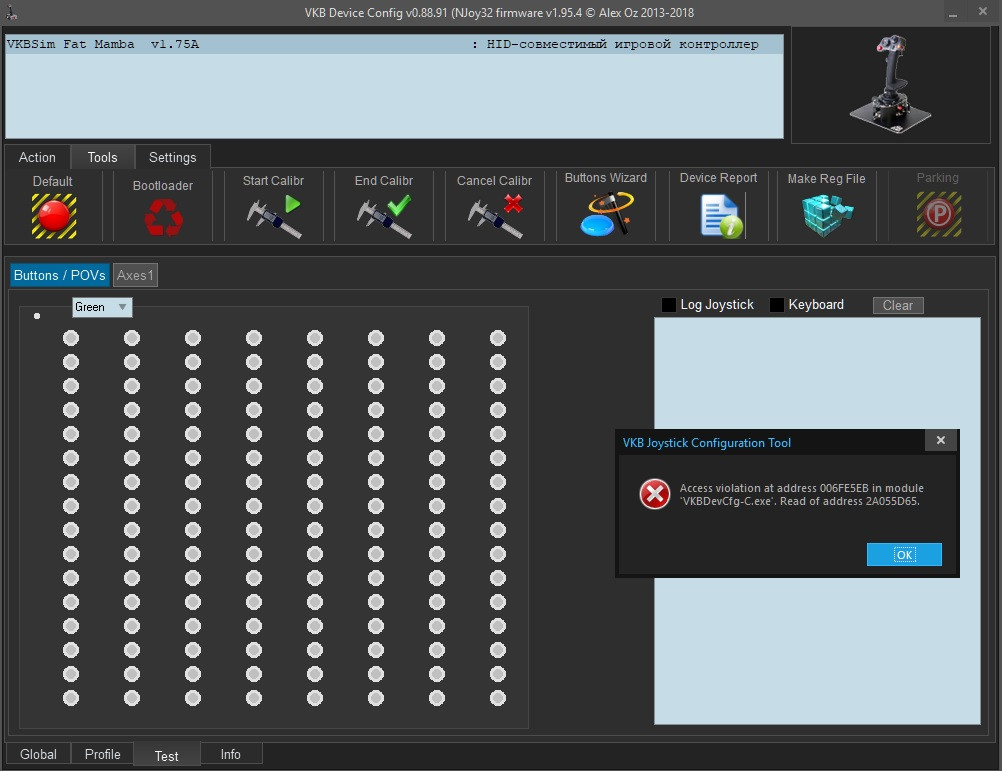Image resolution: width=1002 pixels, height=771 pixels.
Task: Finish calibration using End Calibr icon
Action: [x=384, y=215]
